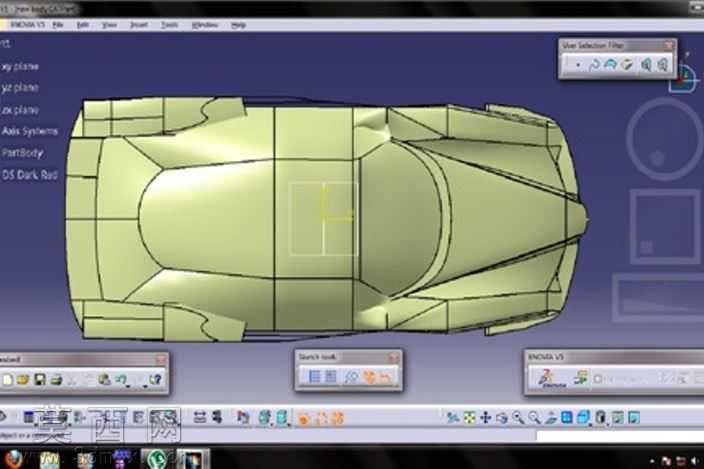Screen dimensions: 704x469
Task: Click the Normal View icon
Action: (550, 418)
